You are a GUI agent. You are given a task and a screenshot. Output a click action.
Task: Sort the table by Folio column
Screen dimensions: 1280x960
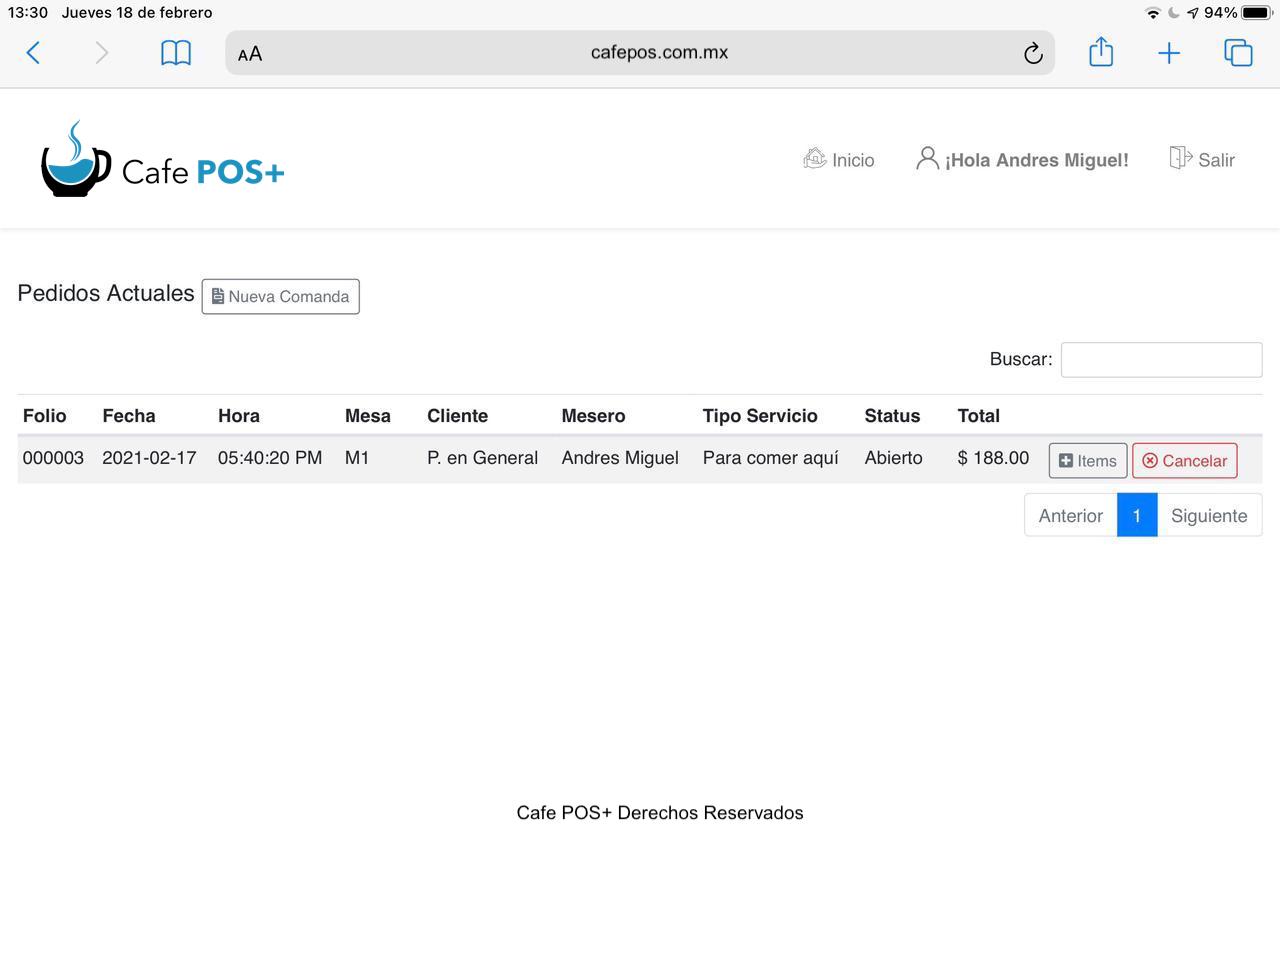[45, 416]
